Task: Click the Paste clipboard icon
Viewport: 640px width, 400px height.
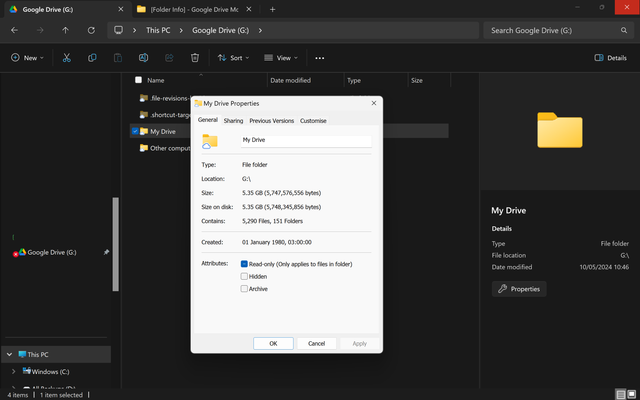Action: click(118, 58)
